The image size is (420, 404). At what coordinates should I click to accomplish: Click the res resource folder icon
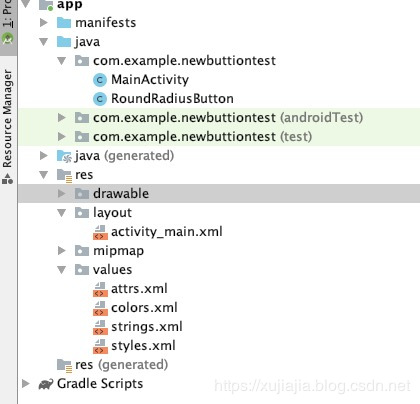tap(65, 176)
